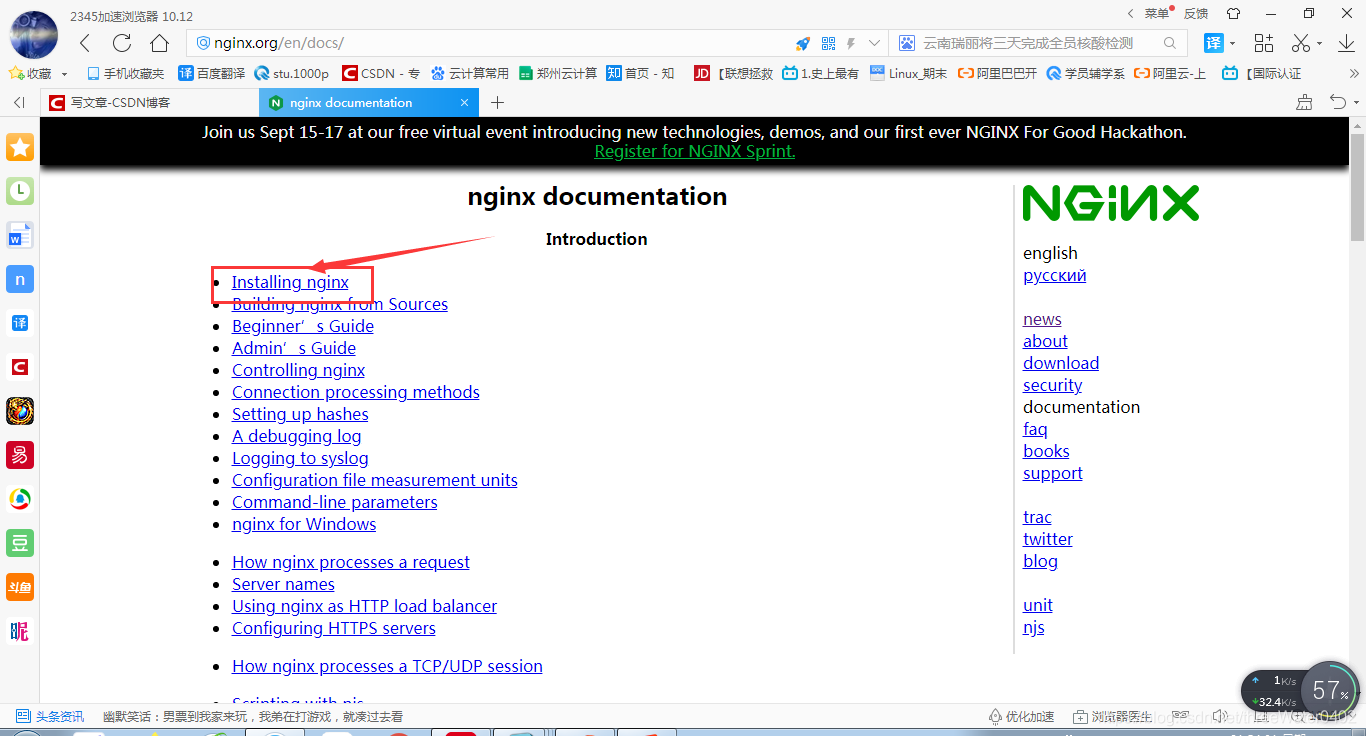Viewport: 1366px width, 736px height.
Task: Open the '昵' icon at sidebar bottom
Action: tap(20, 631)
